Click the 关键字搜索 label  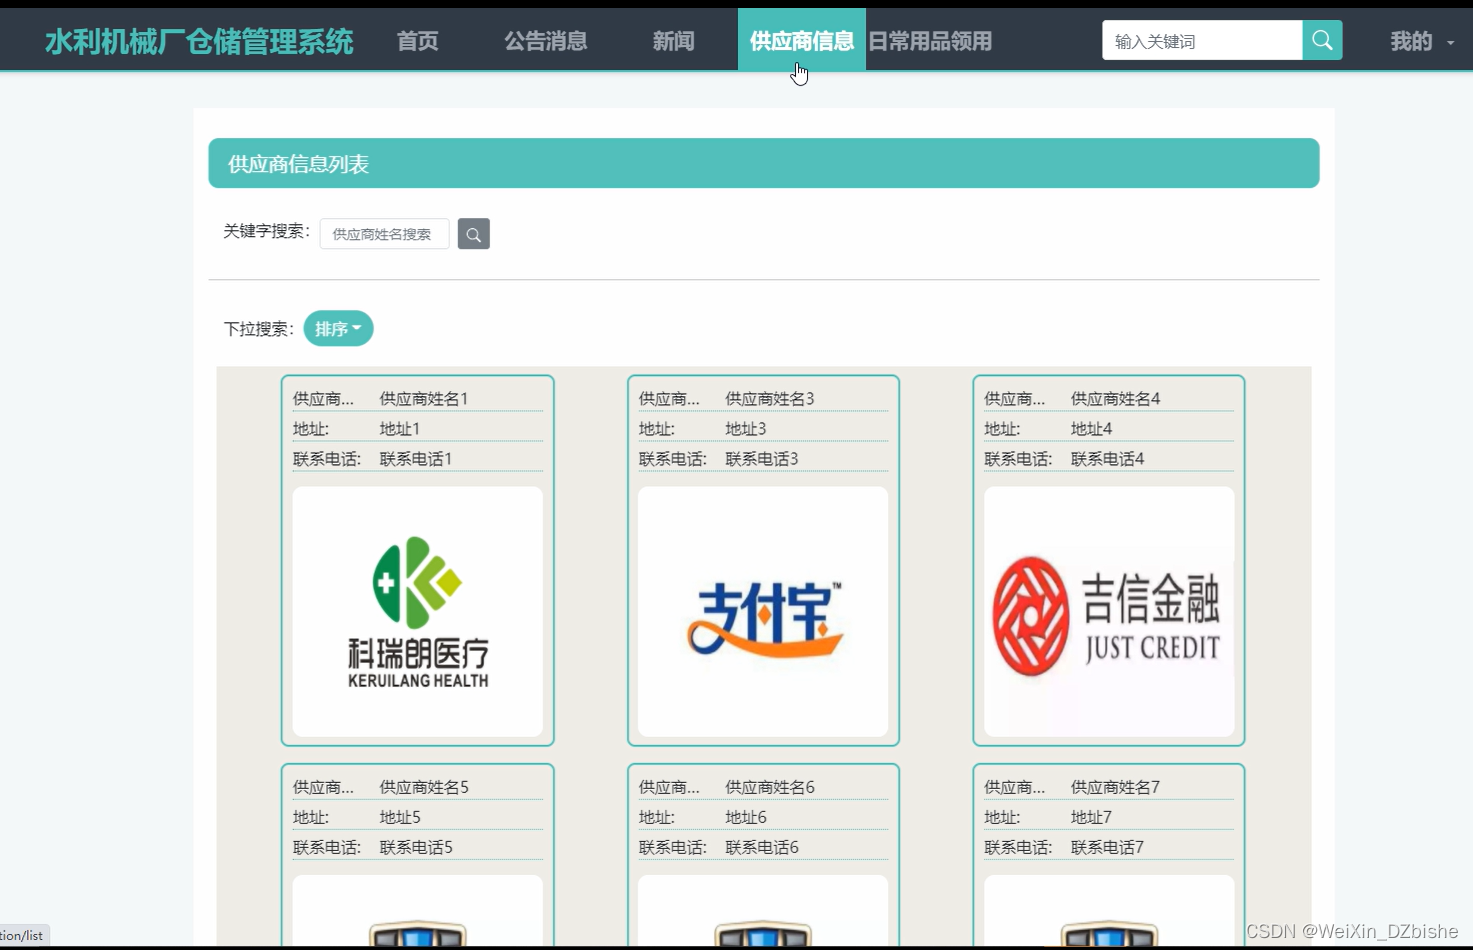[x=266, y=231]
